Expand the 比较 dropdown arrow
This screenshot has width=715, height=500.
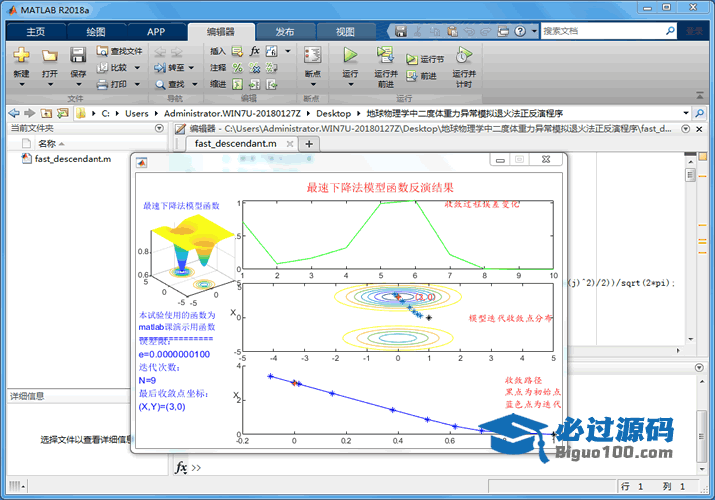click(137, 68)
